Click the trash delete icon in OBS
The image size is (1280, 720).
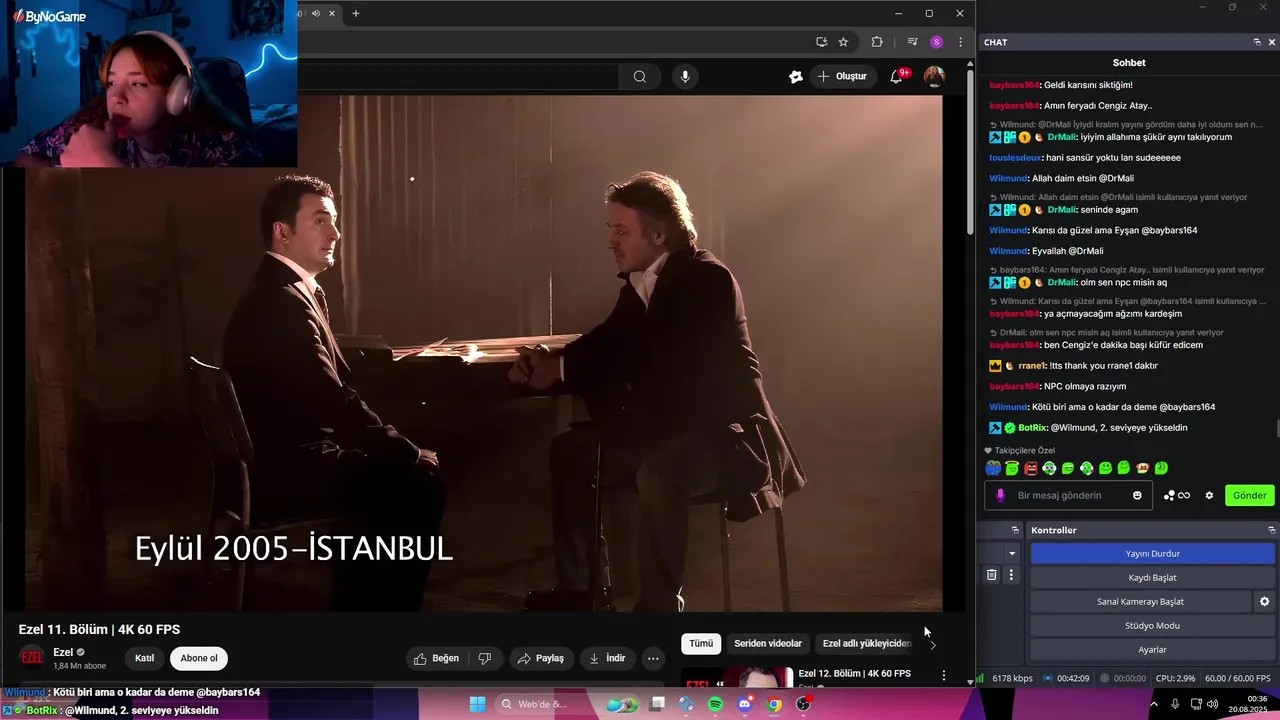(992, 575)
